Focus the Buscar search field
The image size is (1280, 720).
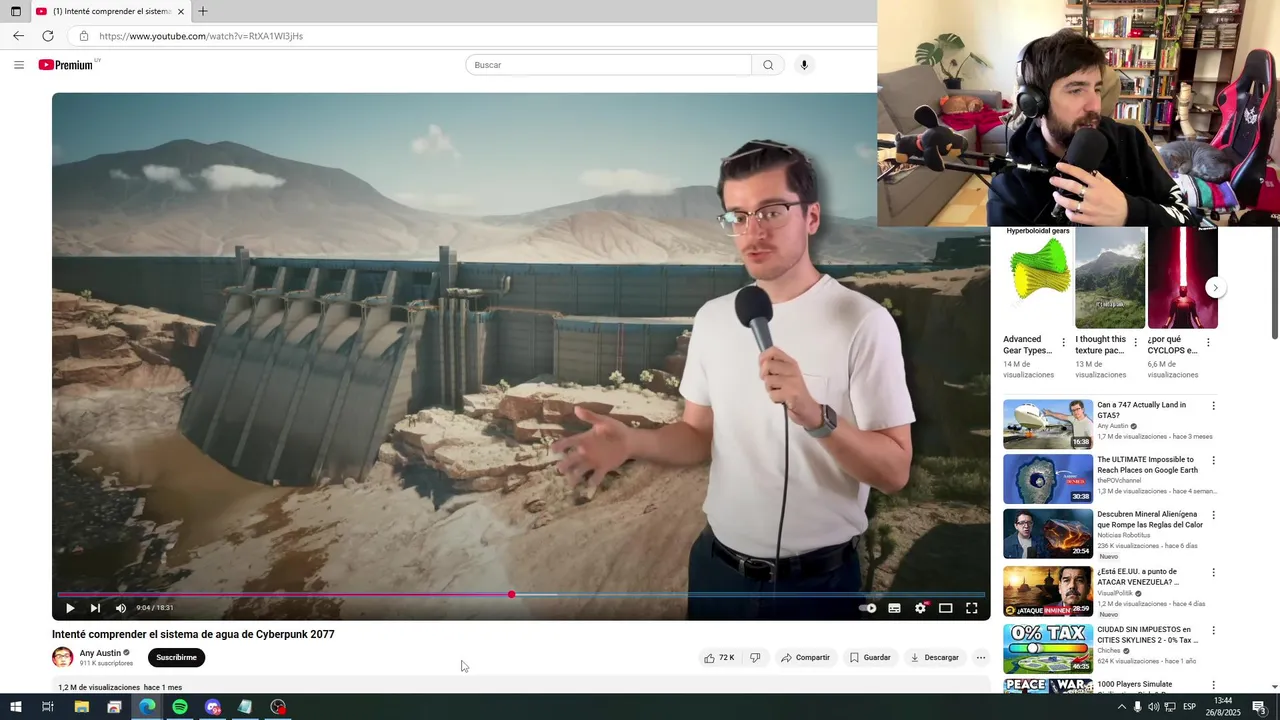click(608, 65)
